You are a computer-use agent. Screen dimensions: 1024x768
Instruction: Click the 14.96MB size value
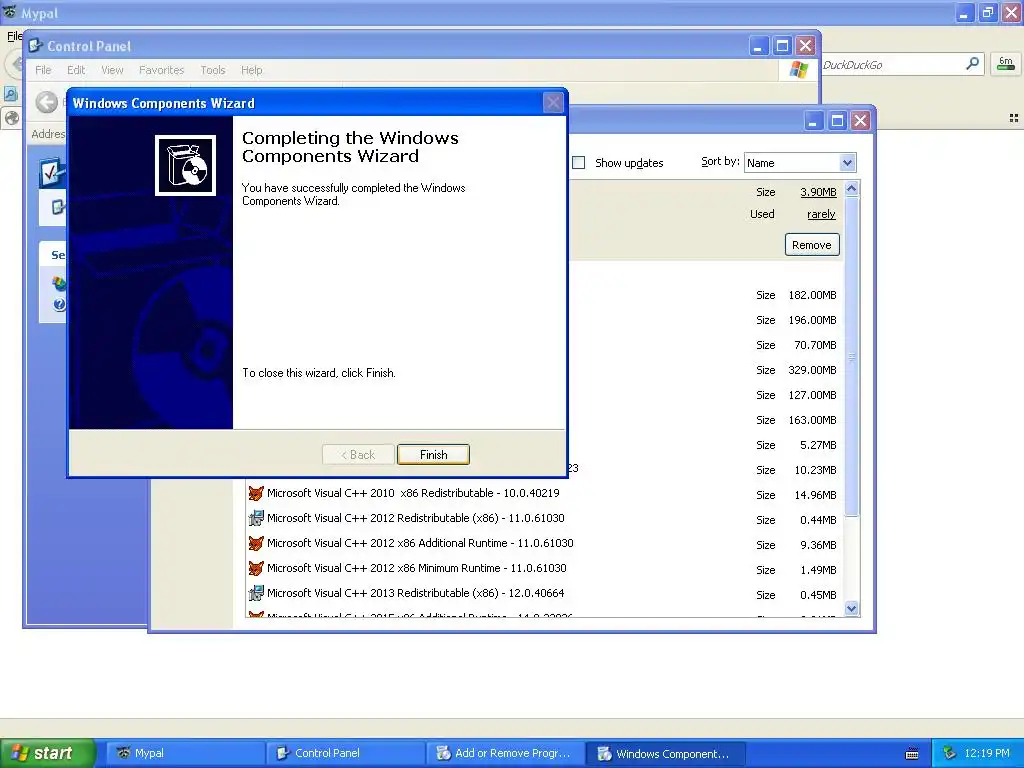coord(815,495)
